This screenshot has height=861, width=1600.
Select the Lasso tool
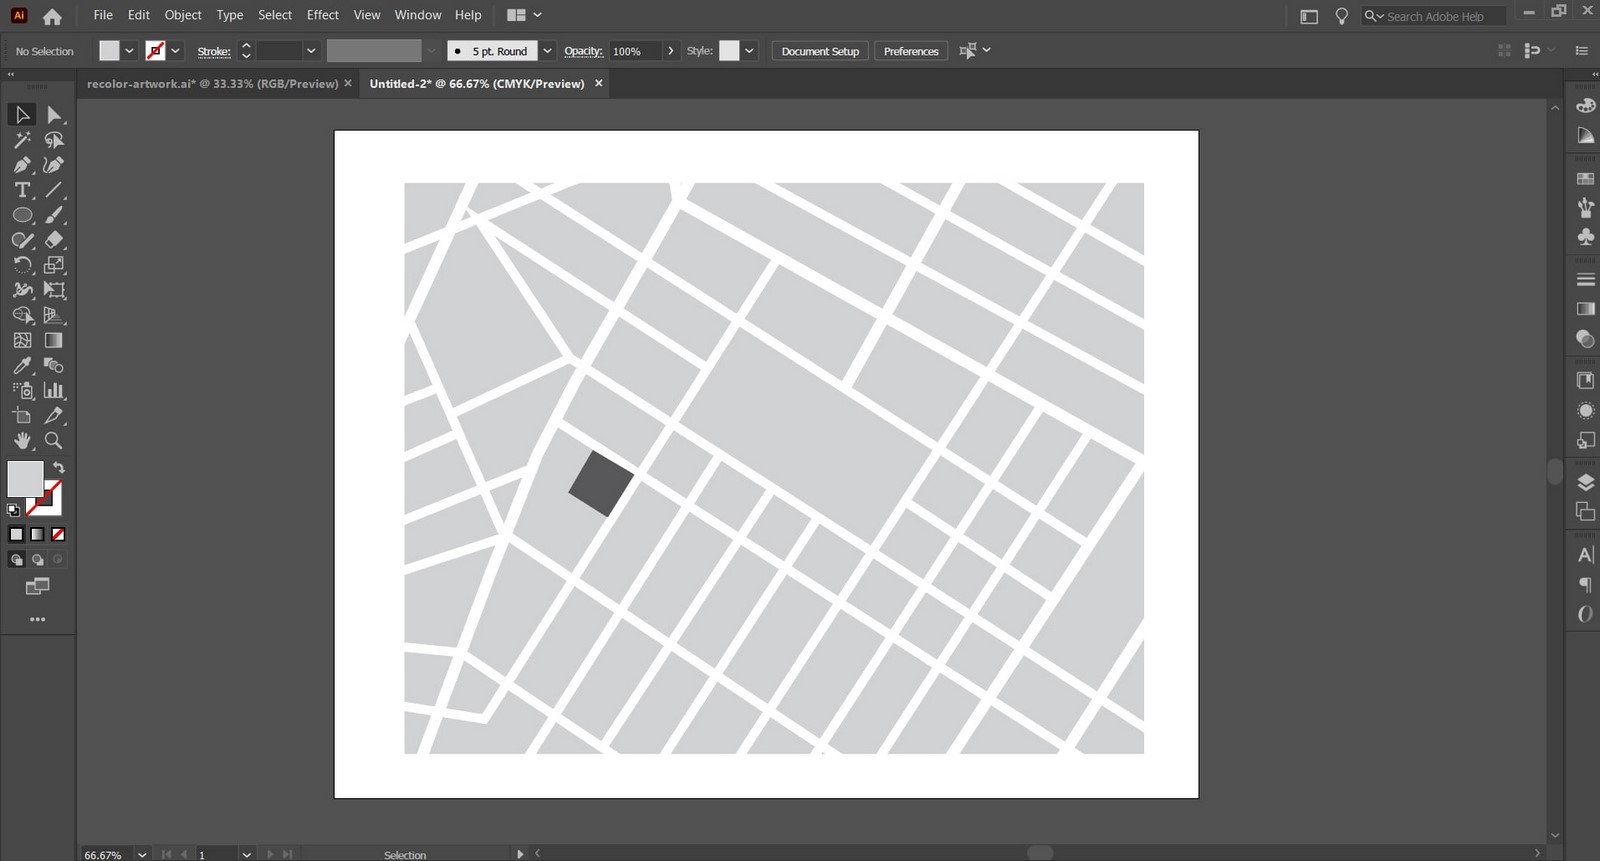pos(54,140)
